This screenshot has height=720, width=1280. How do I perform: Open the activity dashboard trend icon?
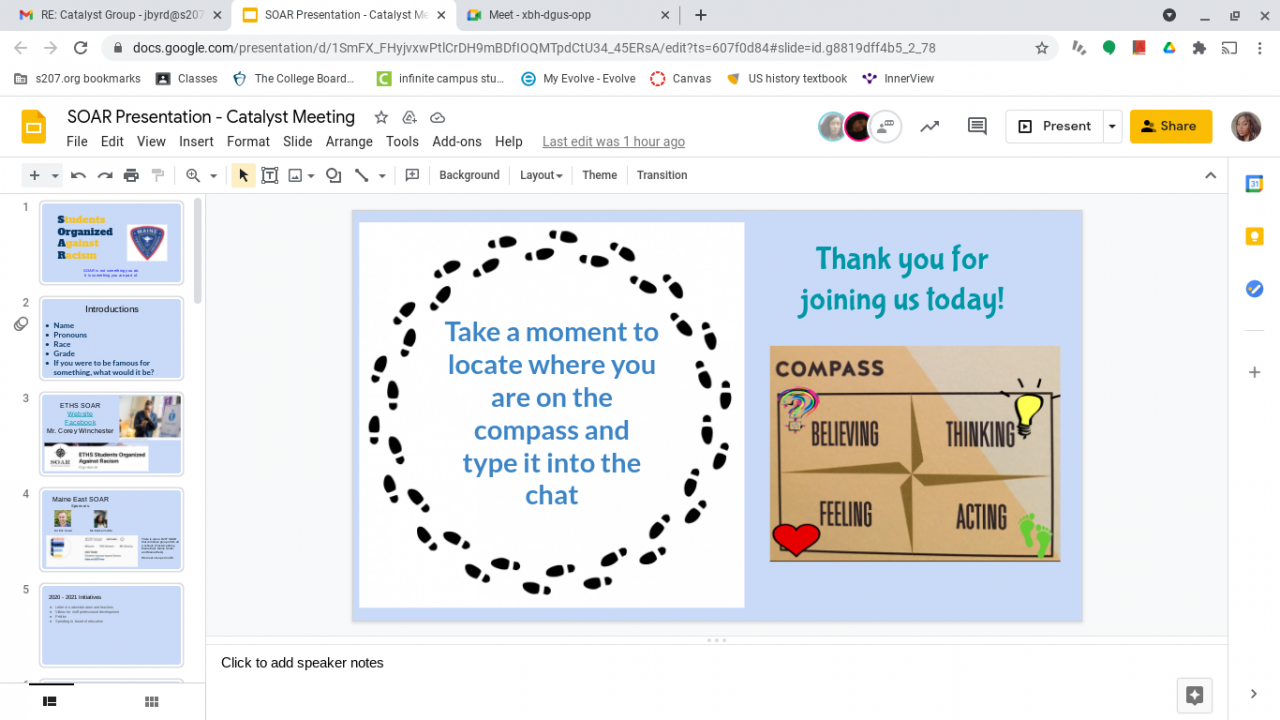point(930,126)
